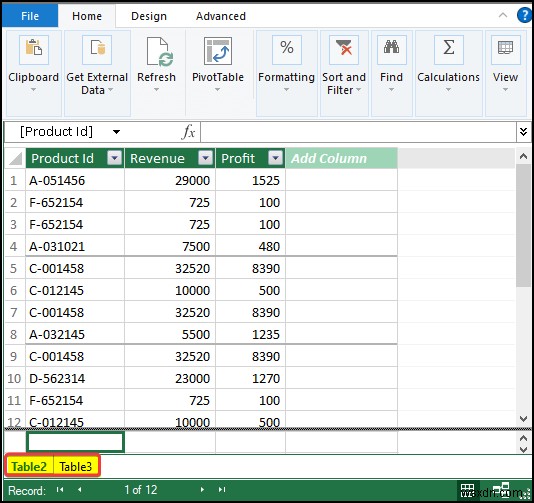Select cell A-032145
The width and height of the screenshot is (534, 503).
pyautogui.click(x=75, y=334)
